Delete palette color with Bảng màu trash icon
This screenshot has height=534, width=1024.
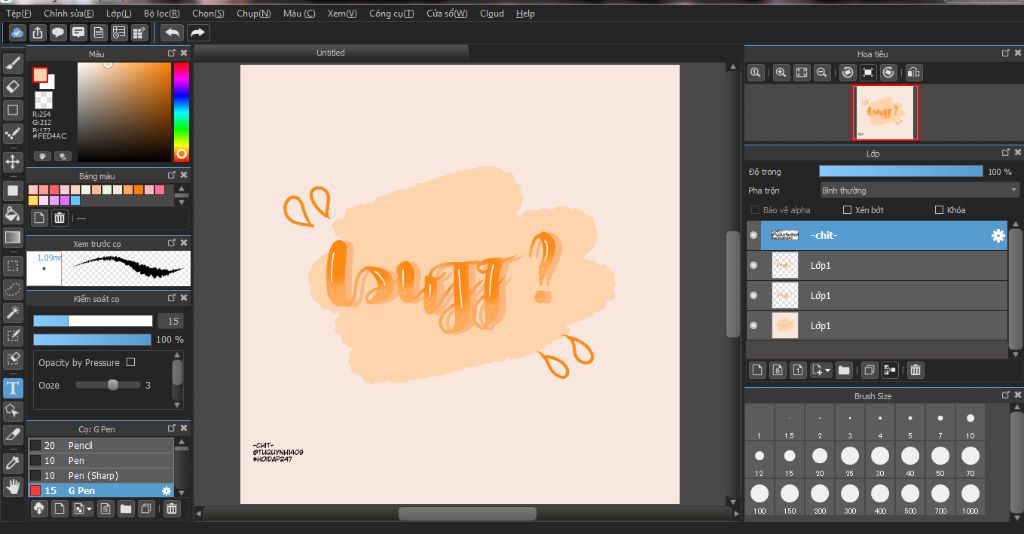pos(59,218)
